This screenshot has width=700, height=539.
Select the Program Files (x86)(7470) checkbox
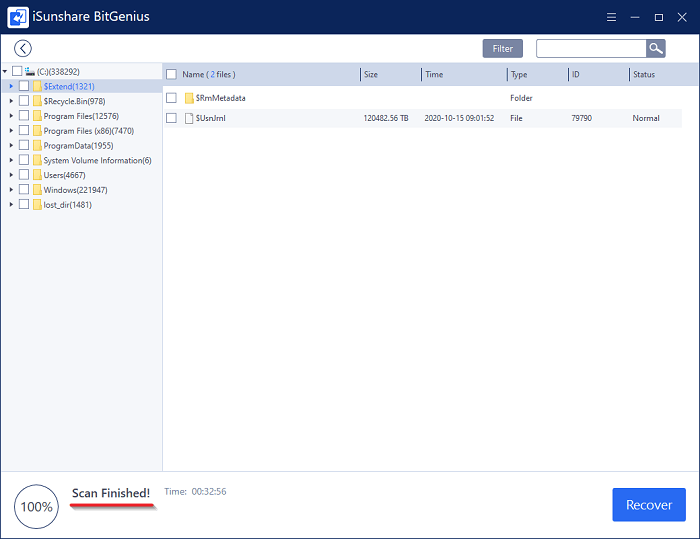[x=24, y=130]
